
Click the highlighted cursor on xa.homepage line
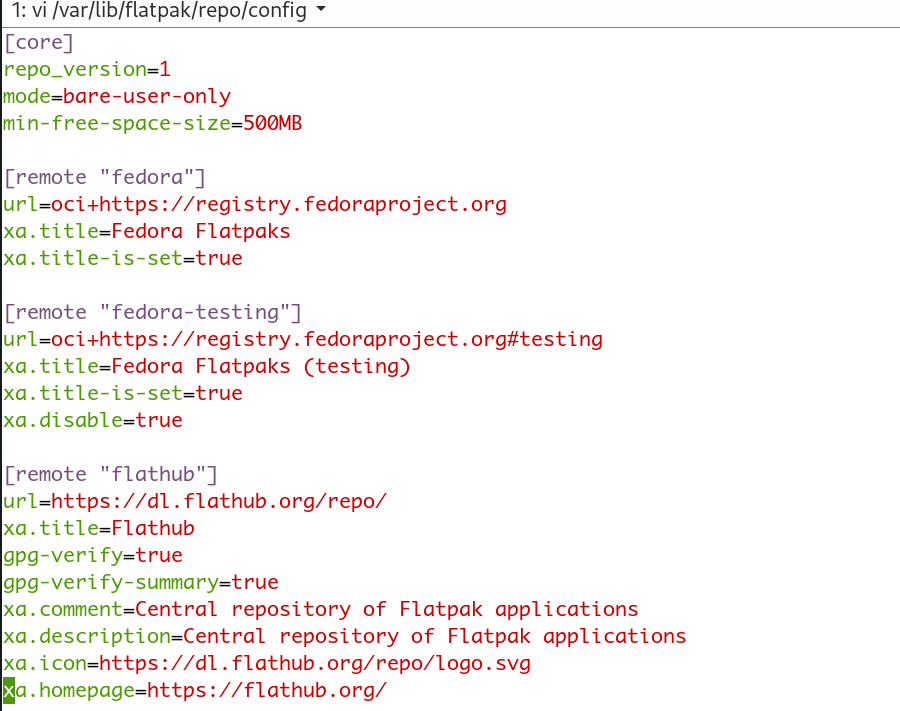[x=9, y=690]
